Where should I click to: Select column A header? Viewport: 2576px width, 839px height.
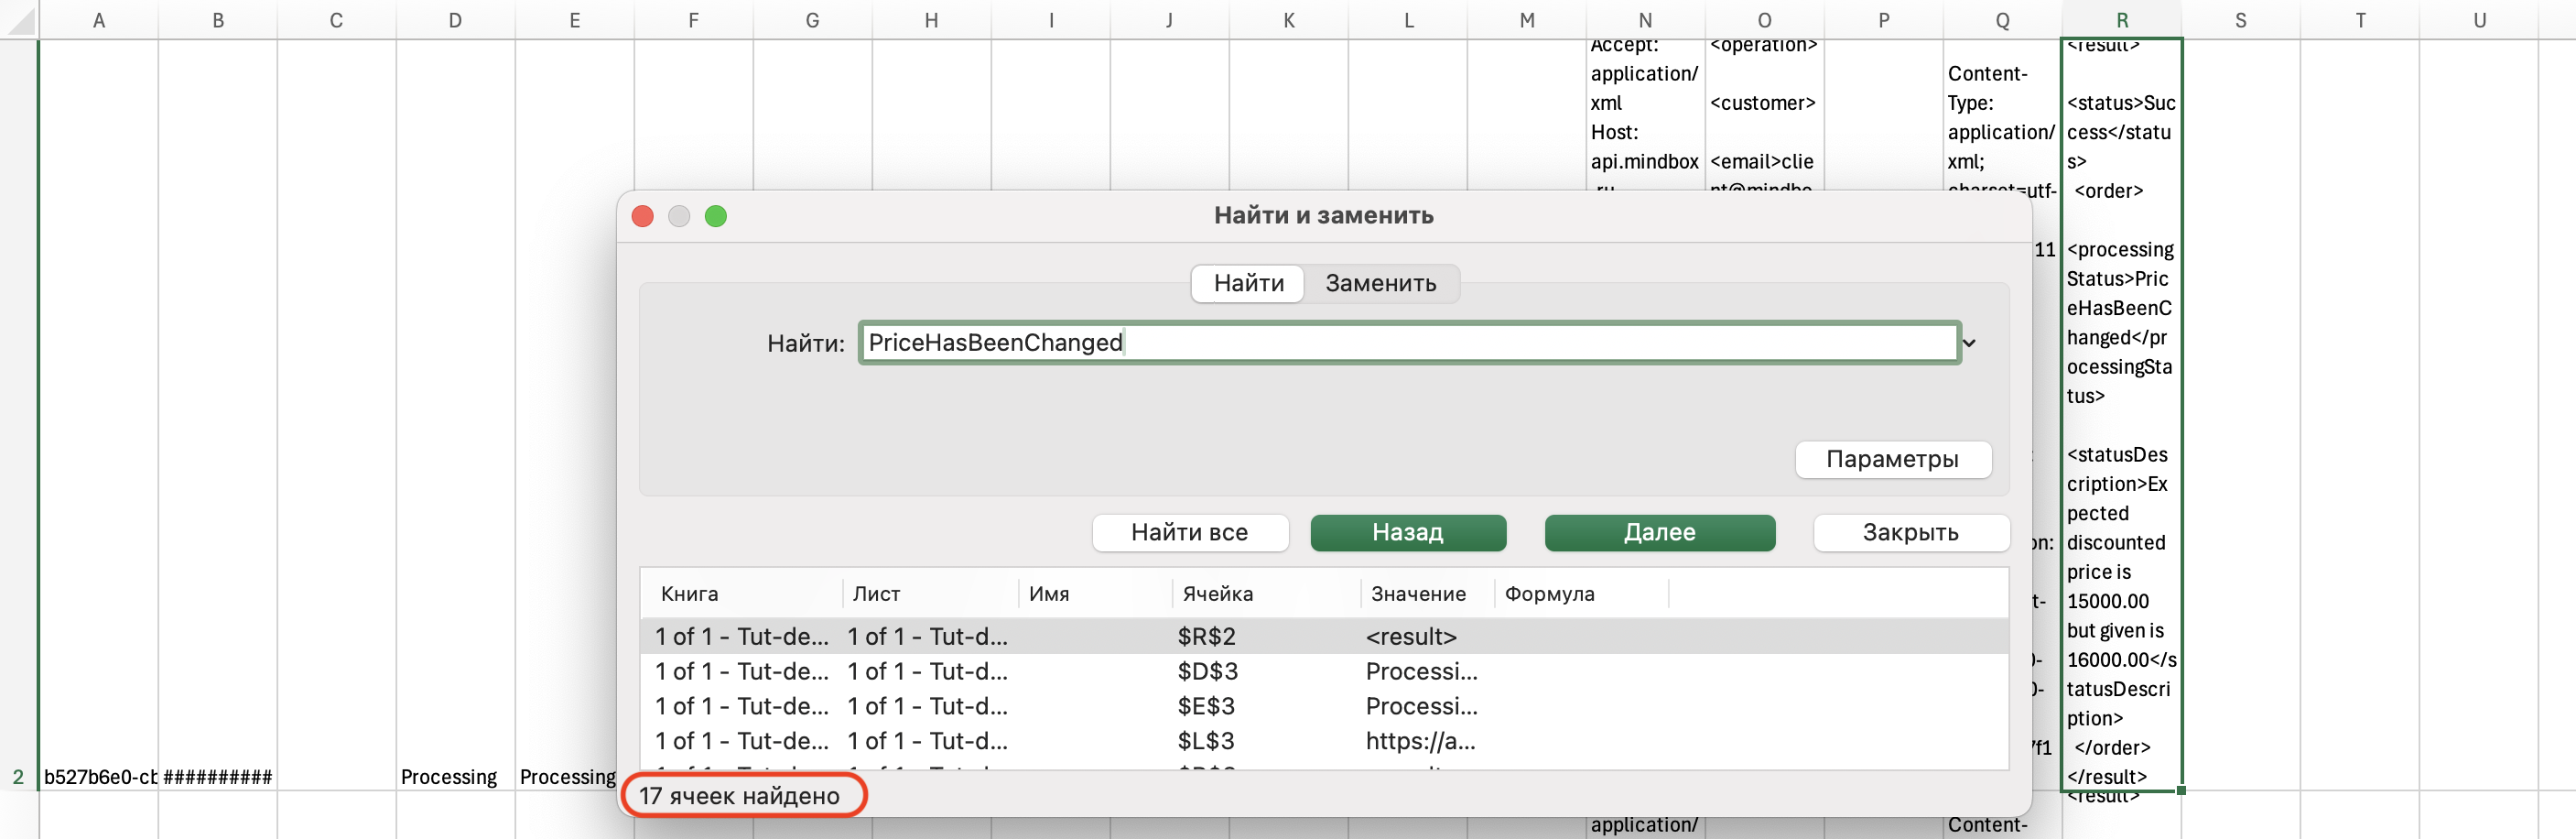click(x=98, y=20)
